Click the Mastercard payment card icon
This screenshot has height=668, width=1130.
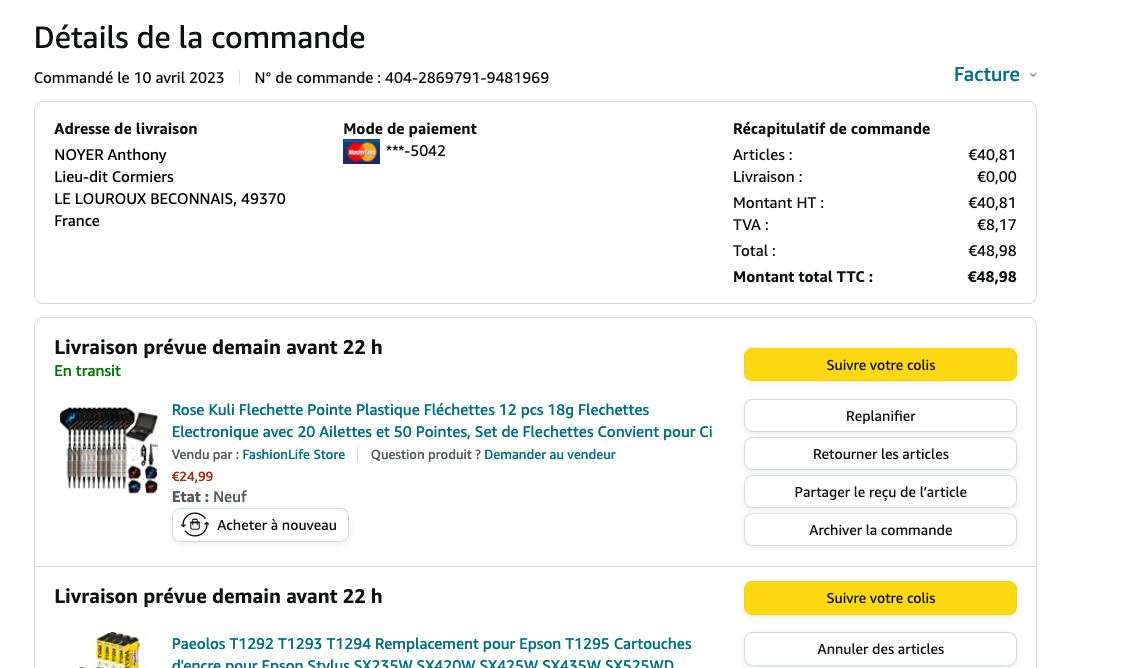(x=361, y=152)
